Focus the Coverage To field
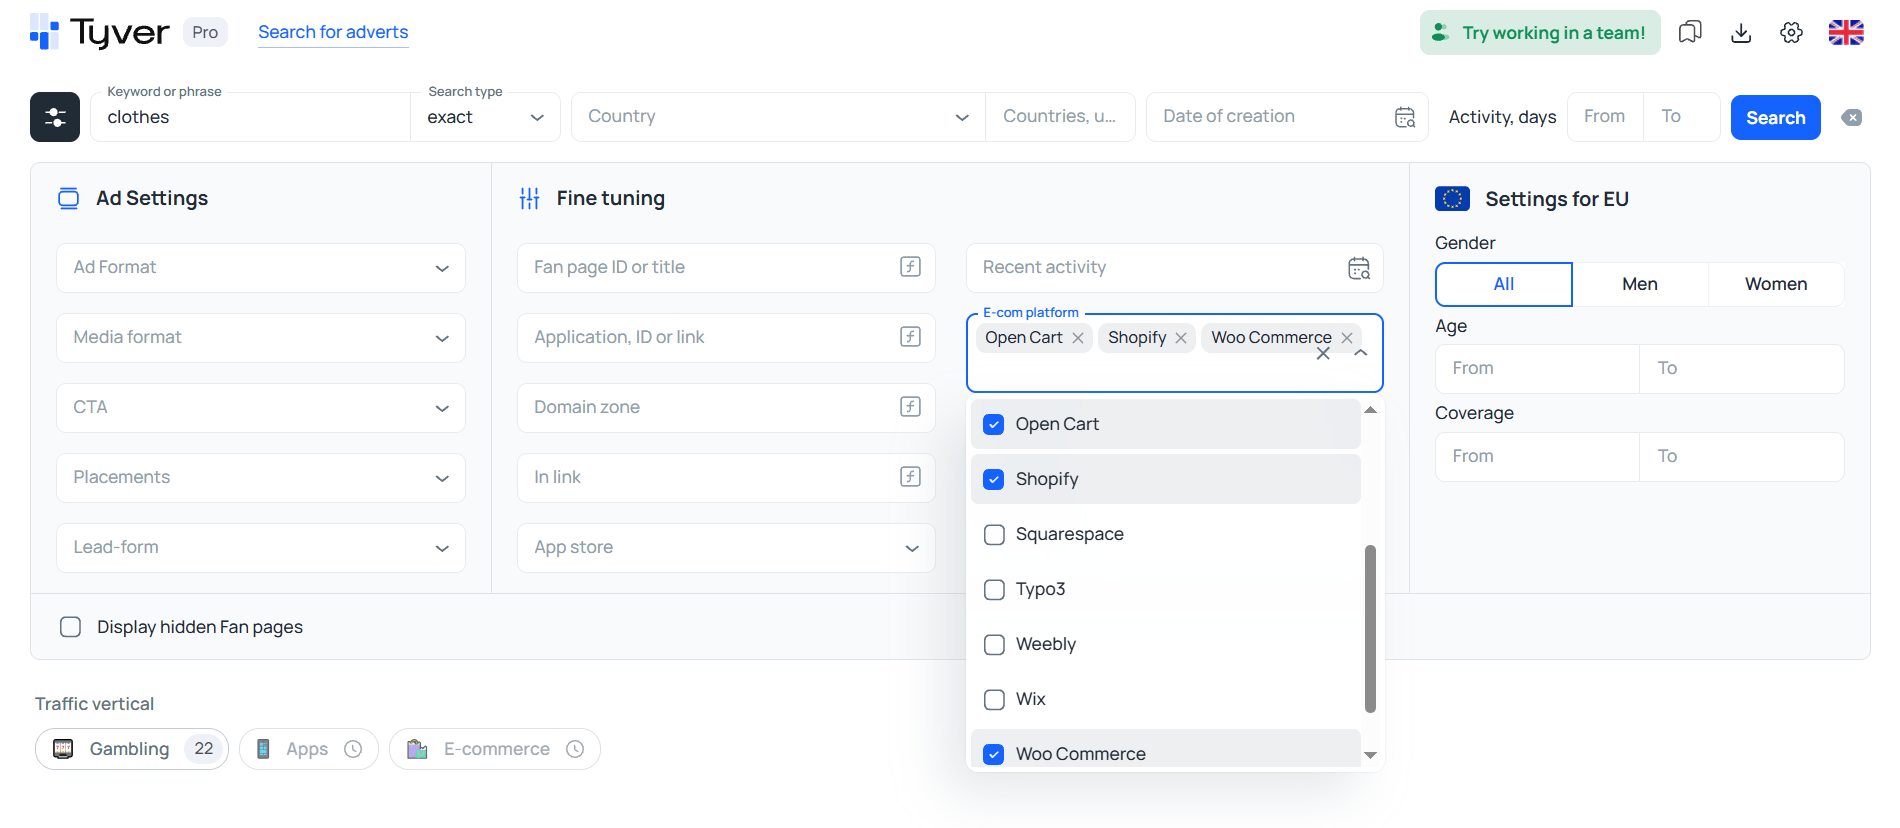 click(1742, 456)
